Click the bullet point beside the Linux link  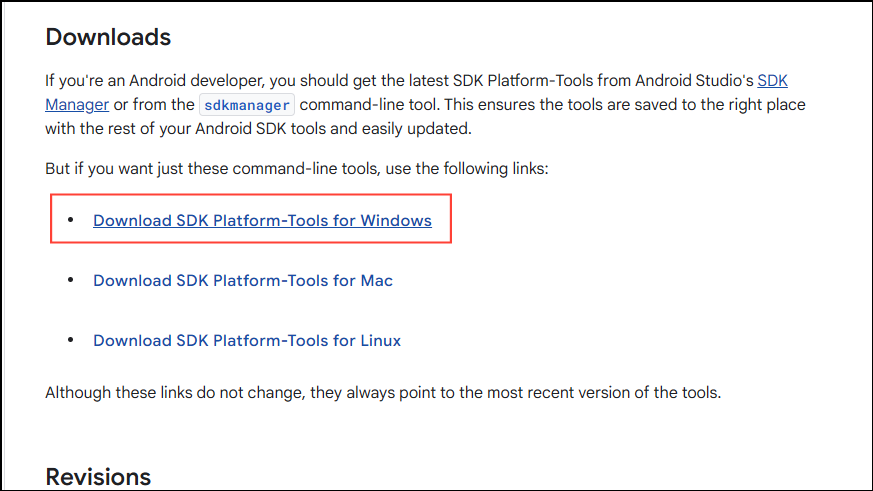pyautogui.click(x=70, y=340)
